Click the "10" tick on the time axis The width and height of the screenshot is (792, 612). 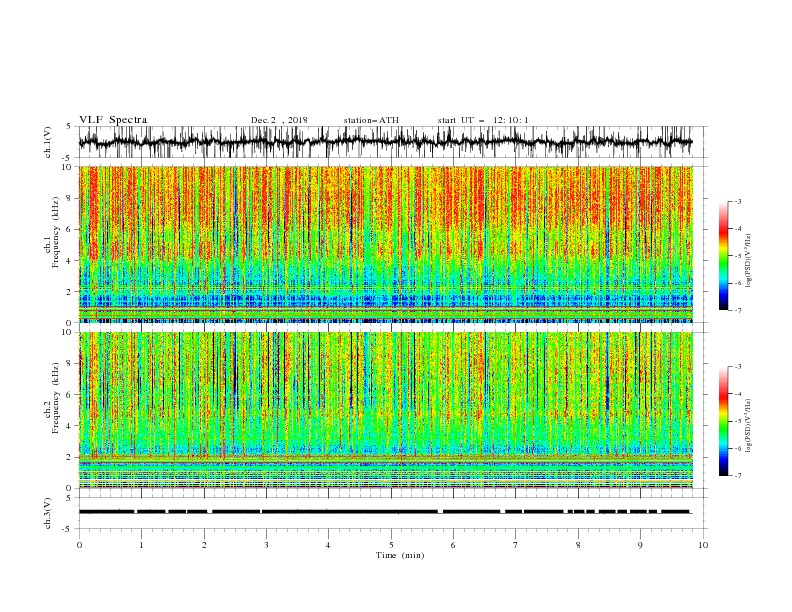pos(703,545)
